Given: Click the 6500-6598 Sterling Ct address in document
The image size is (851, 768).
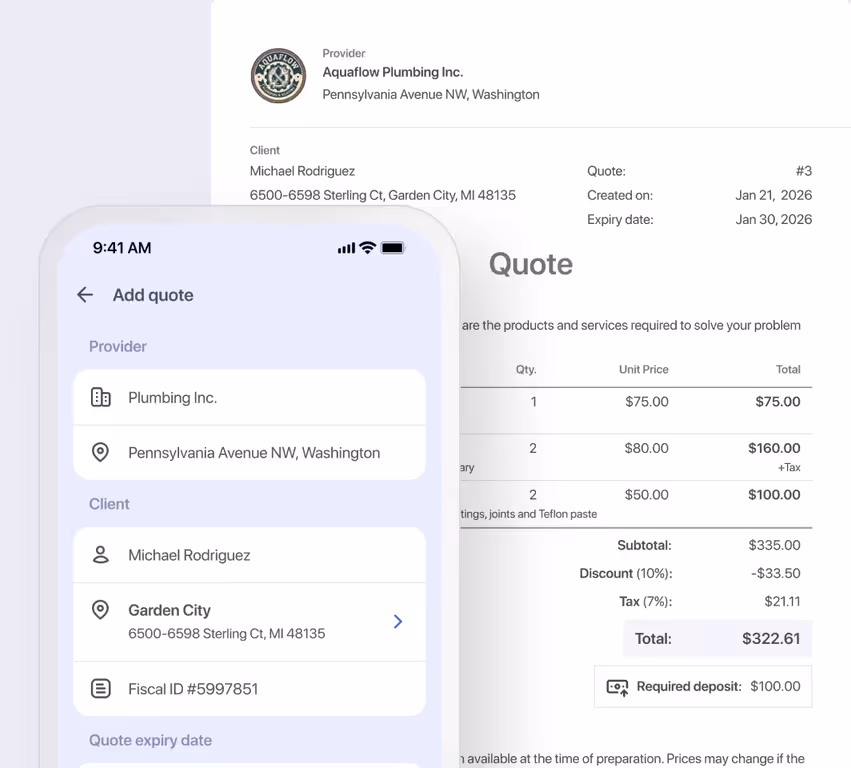Looking at the screenshot, I should [383, 195].
